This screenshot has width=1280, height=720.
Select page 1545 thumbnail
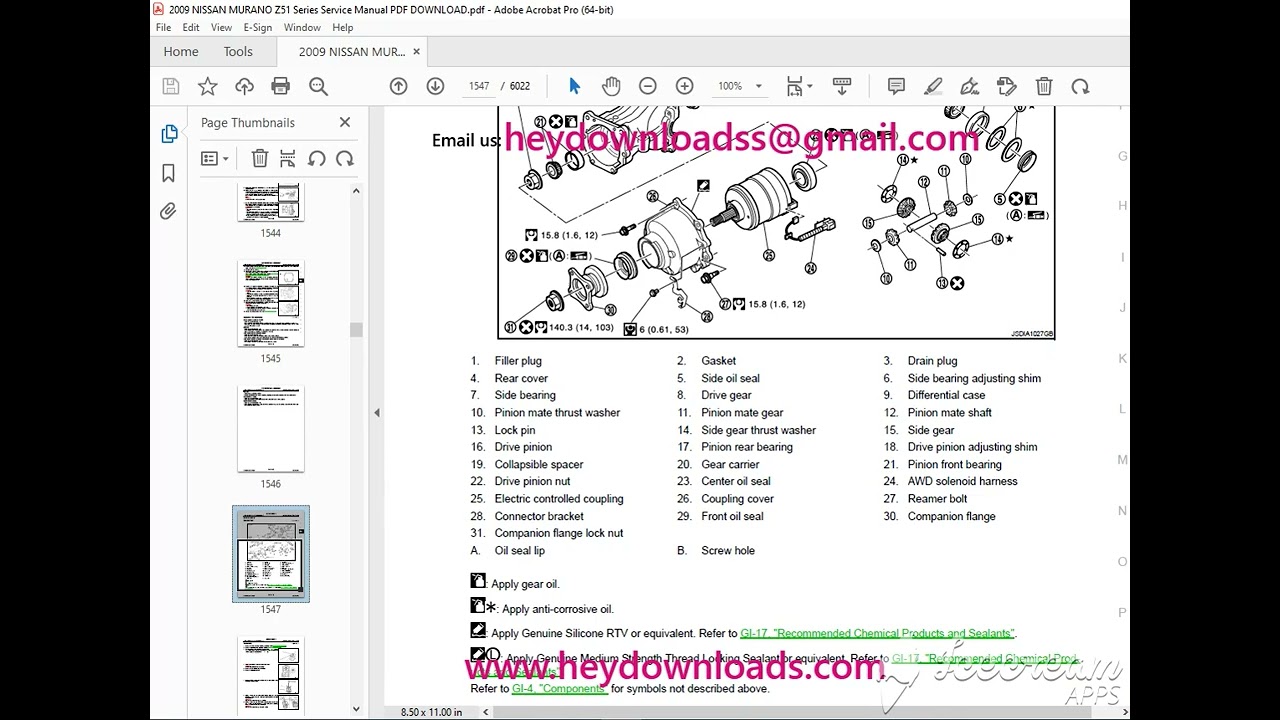tap(270, 304)
